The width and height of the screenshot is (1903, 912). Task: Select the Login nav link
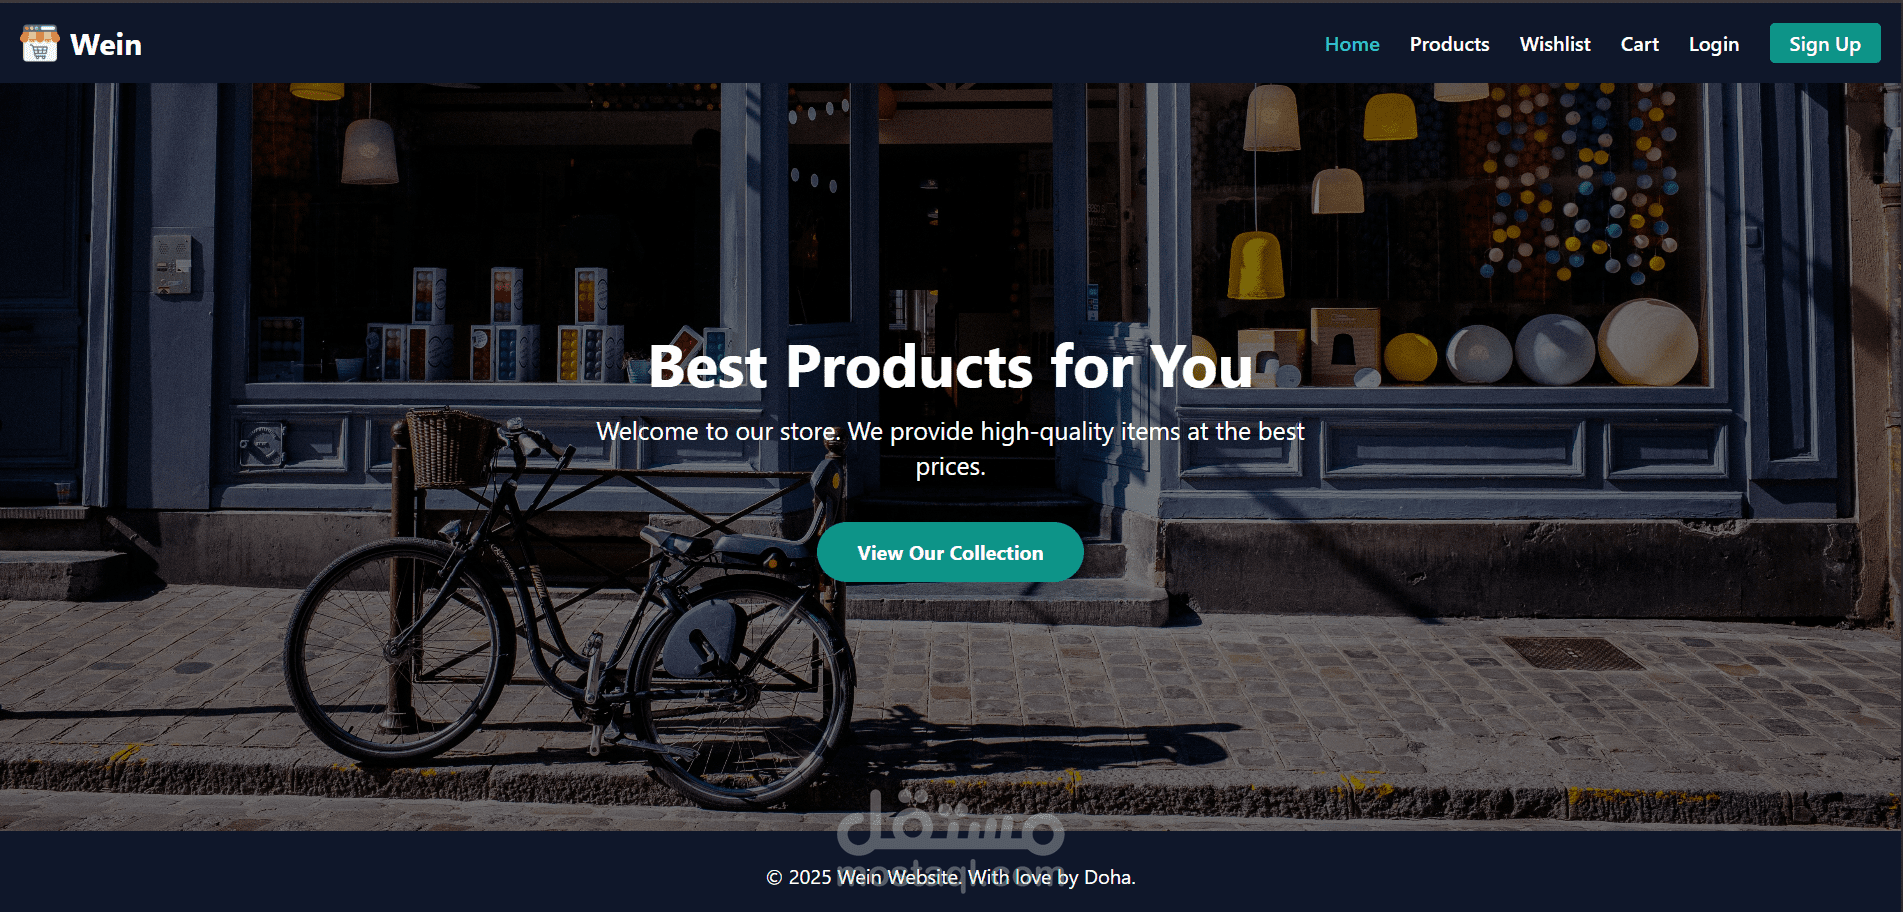click(1714, 44)
